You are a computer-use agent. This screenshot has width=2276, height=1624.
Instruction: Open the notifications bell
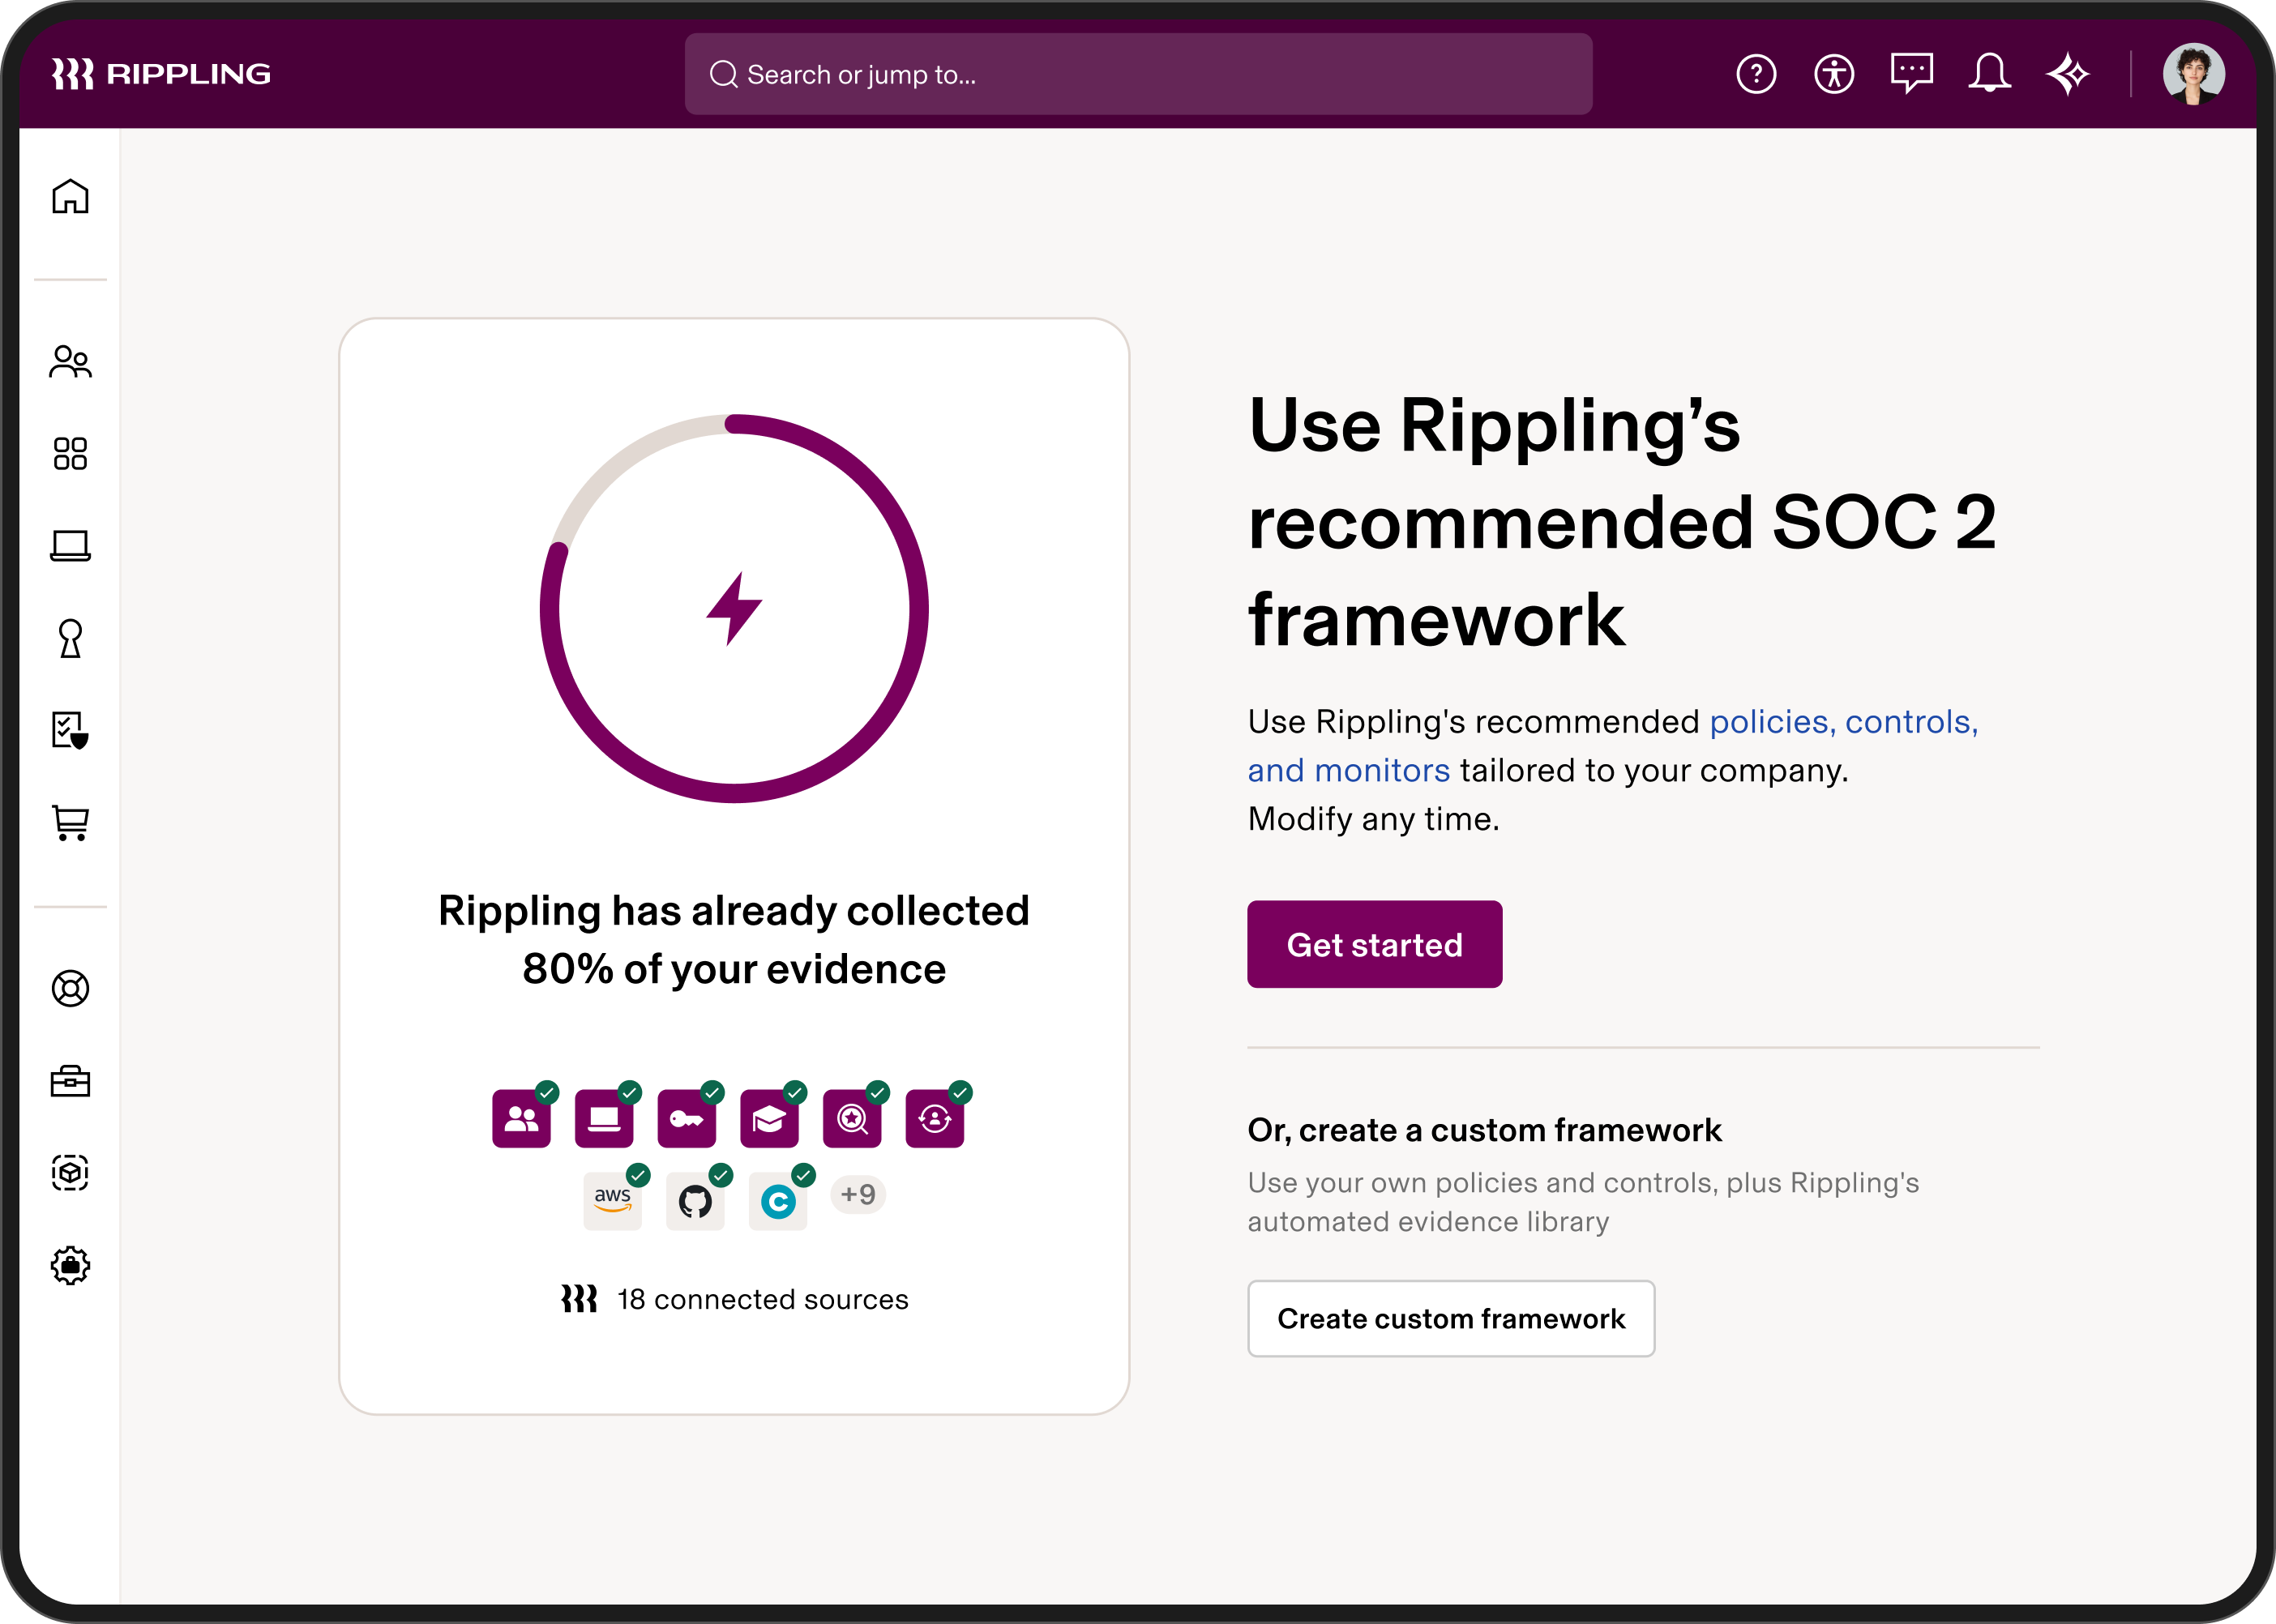coord(1990,72)
